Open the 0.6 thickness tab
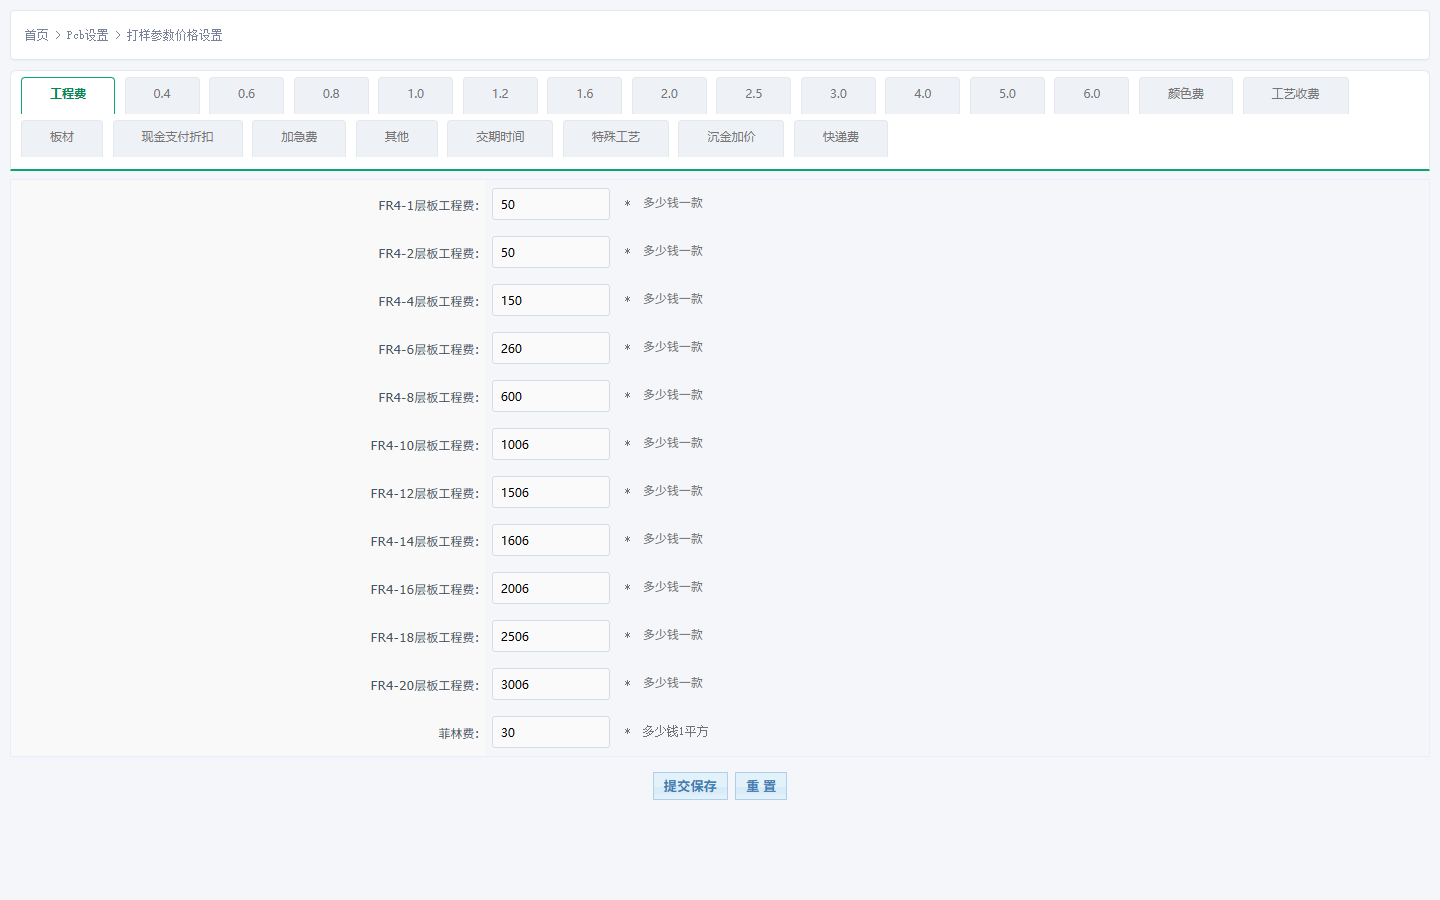 (x=246, y=95)
